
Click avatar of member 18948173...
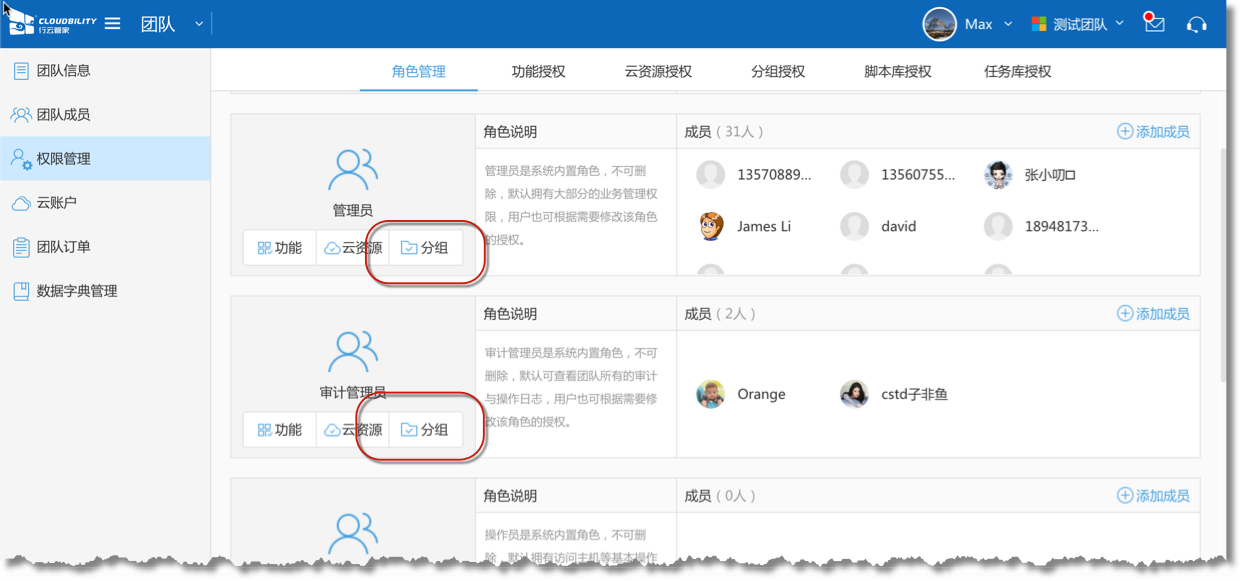998,226
